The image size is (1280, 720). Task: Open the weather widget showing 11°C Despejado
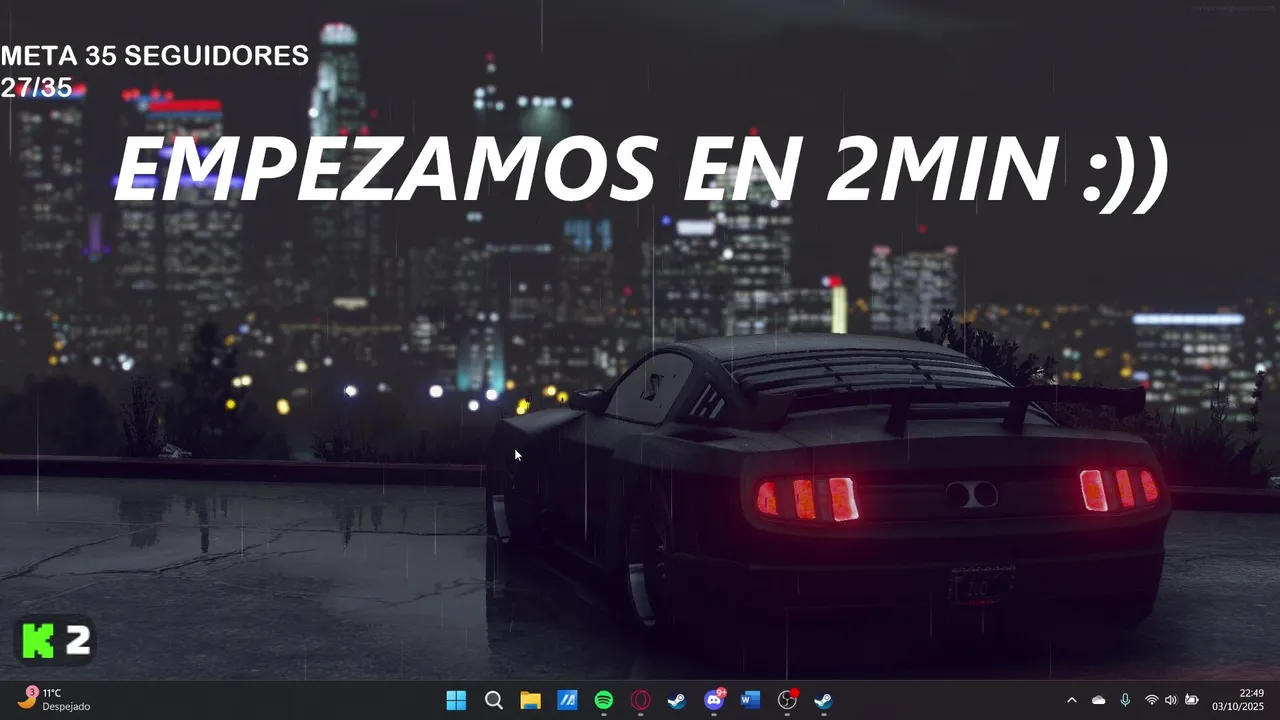55,699
